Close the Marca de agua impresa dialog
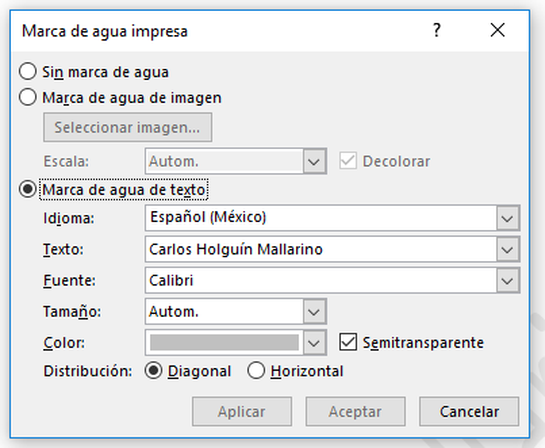This screenshot has width=545, height=448. 498,30
